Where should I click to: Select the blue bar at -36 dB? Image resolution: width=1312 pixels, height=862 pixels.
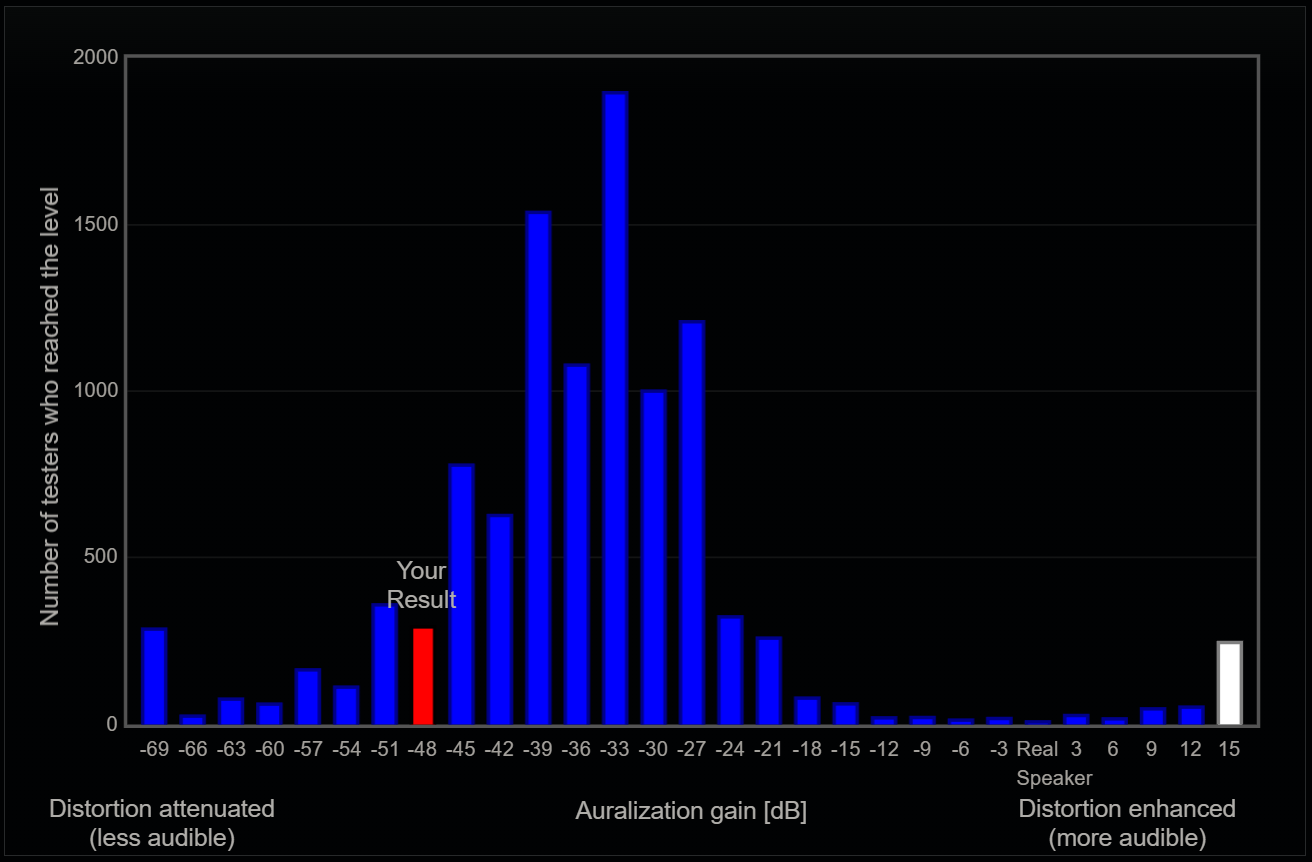[x=577, y=544]
